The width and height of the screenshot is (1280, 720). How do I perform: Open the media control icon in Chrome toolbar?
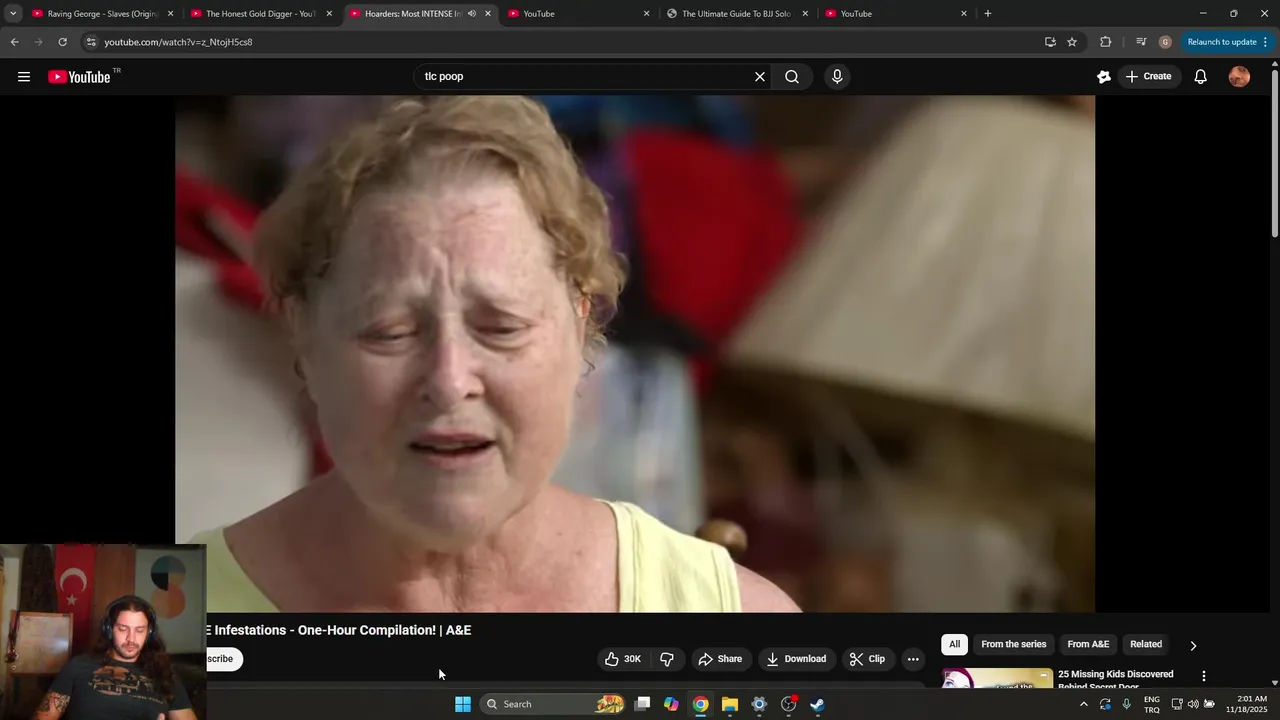pos(1141,42)
